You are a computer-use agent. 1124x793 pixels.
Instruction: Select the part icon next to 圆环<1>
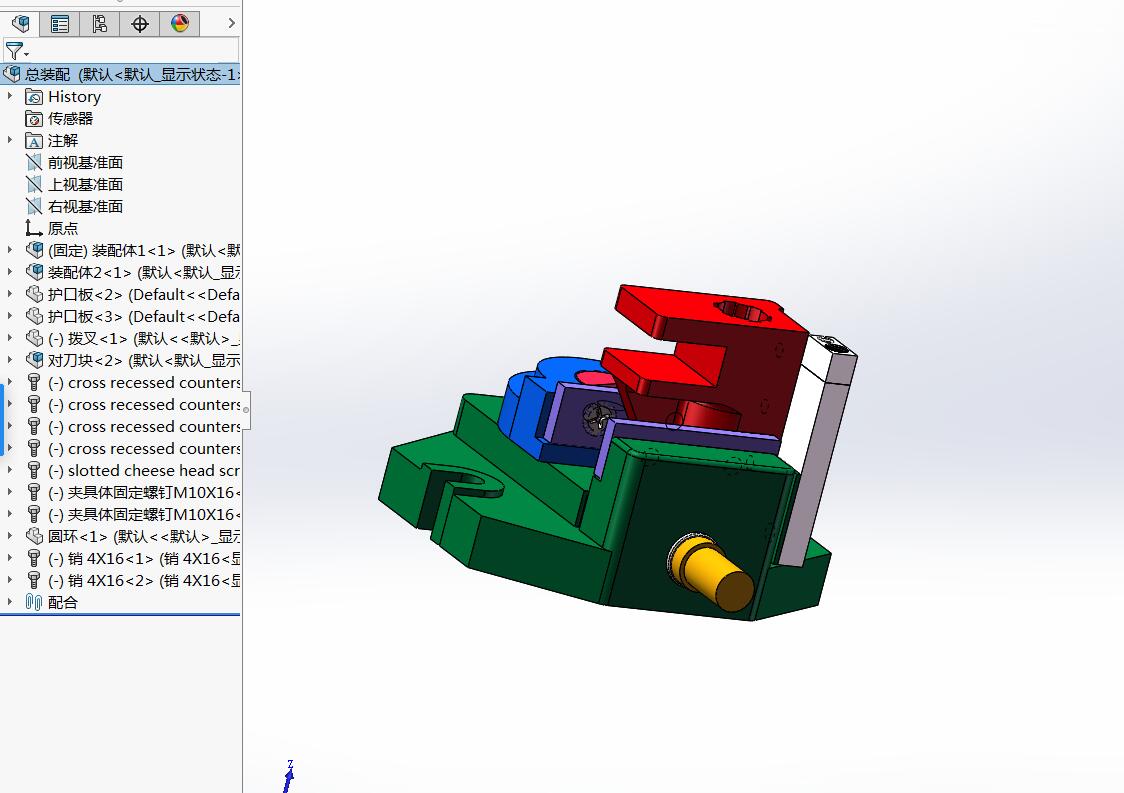[33, 536]
